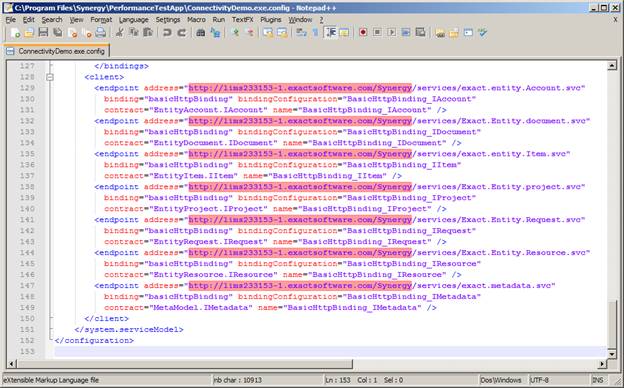Click the vertical scrollbar down arrow

click(x=612, y=353)
